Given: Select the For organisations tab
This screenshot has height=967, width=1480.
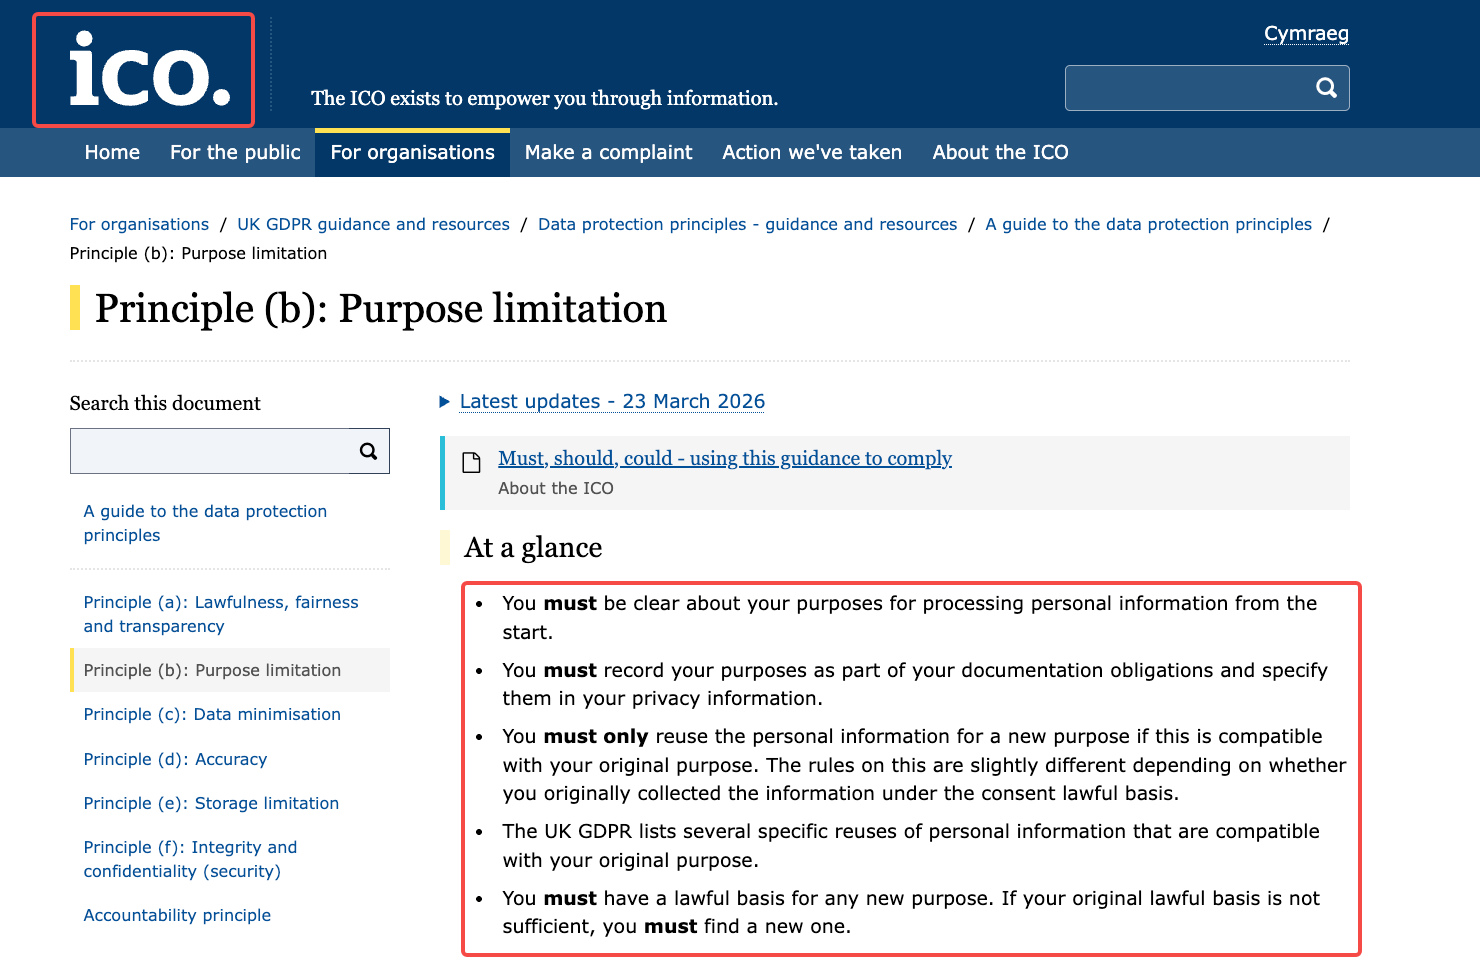Looking at the screenshot, I should 412,152.
